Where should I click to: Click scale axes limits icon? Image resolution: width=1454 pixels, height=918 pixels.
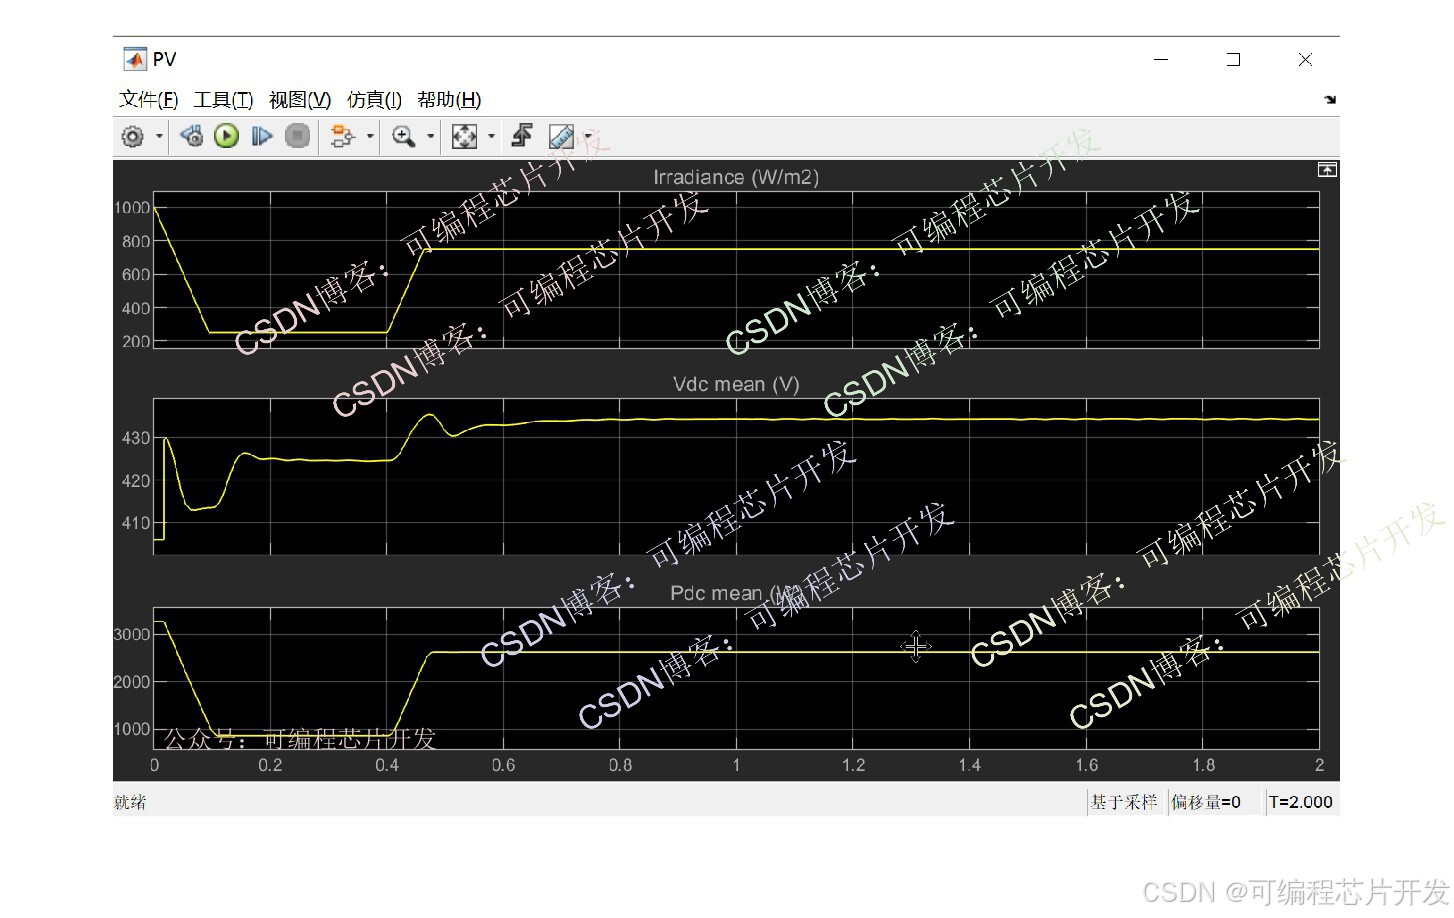(464, 136)
